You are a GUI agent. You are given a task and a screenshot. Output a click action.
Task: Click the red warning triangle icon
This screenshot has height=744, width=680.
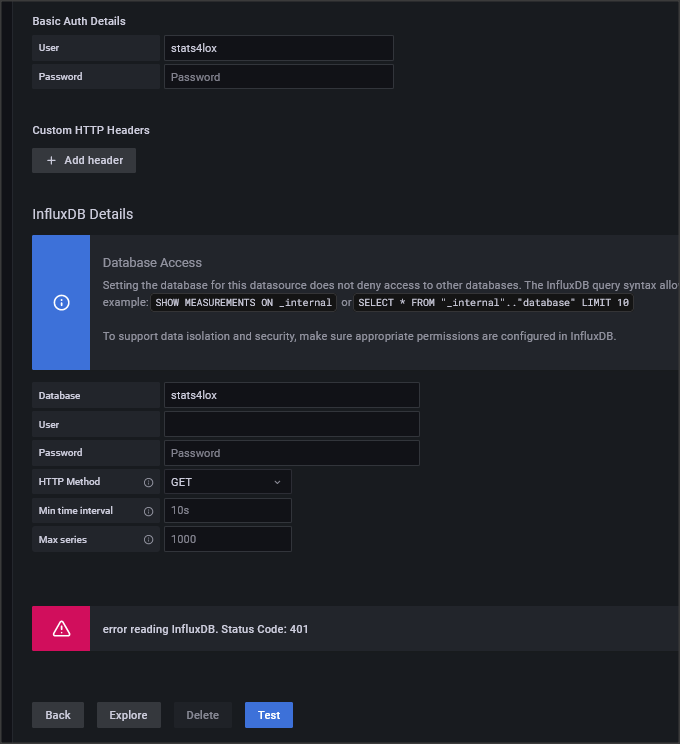coord(61,629)
